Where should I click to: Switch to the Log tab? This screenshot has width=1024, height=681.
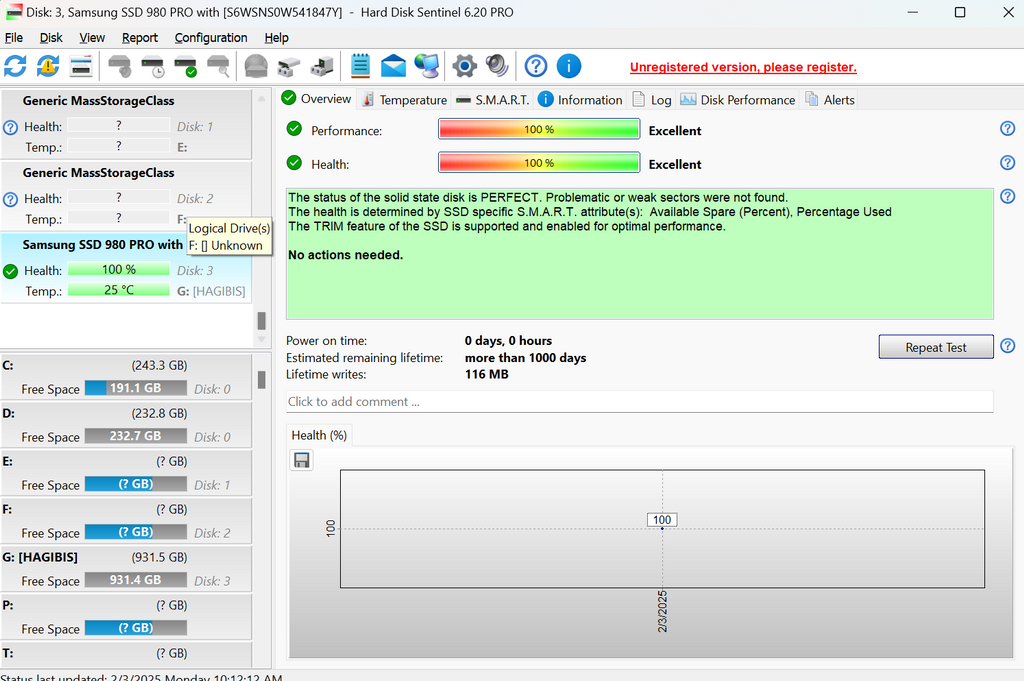[652, 100]
